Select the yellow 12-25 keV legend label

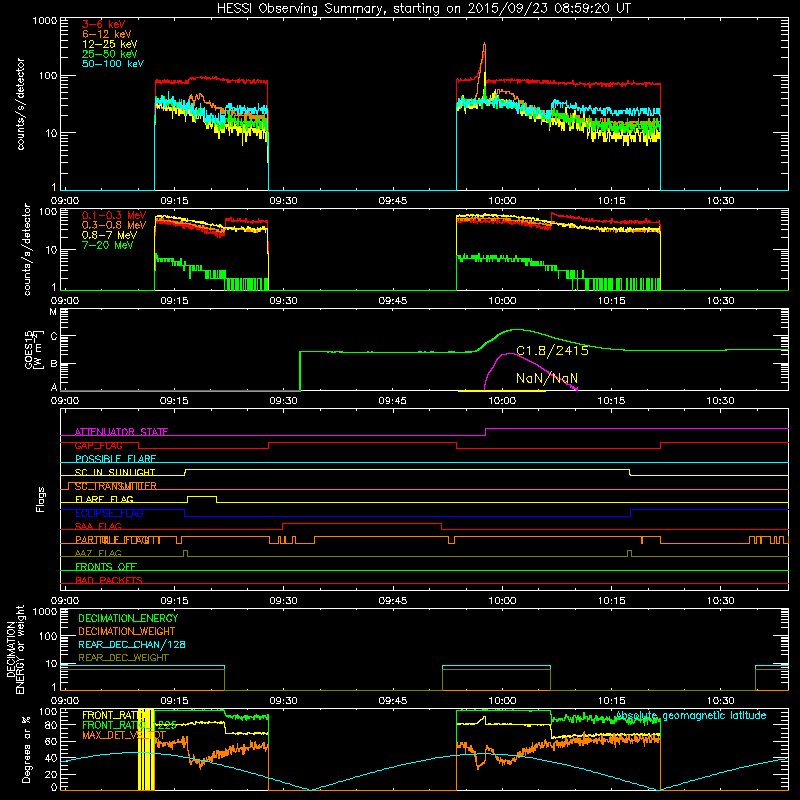(110, 44)
